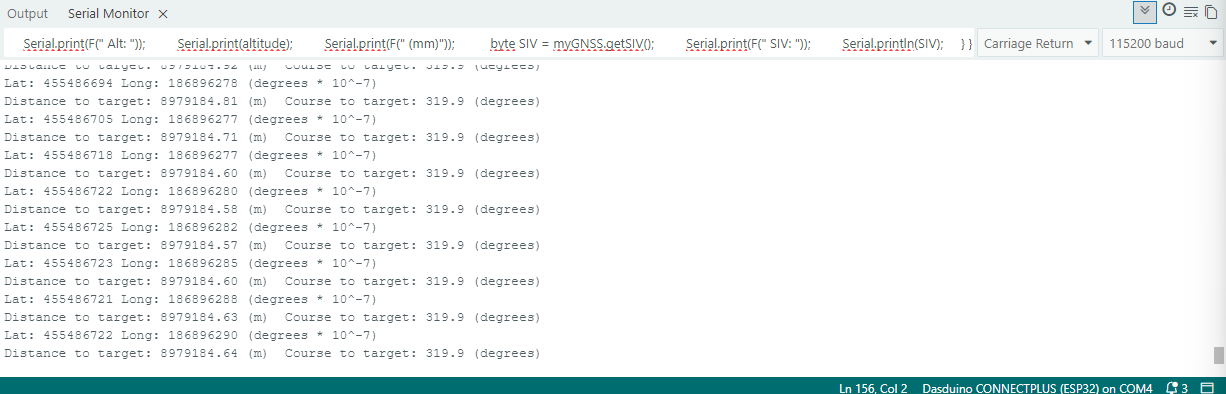Select board Dasduino CONNECTPLUS (ESP32) on COM4
Image resolution: width=1226 pixels, height=394 pixels.
pos(1037,387)
